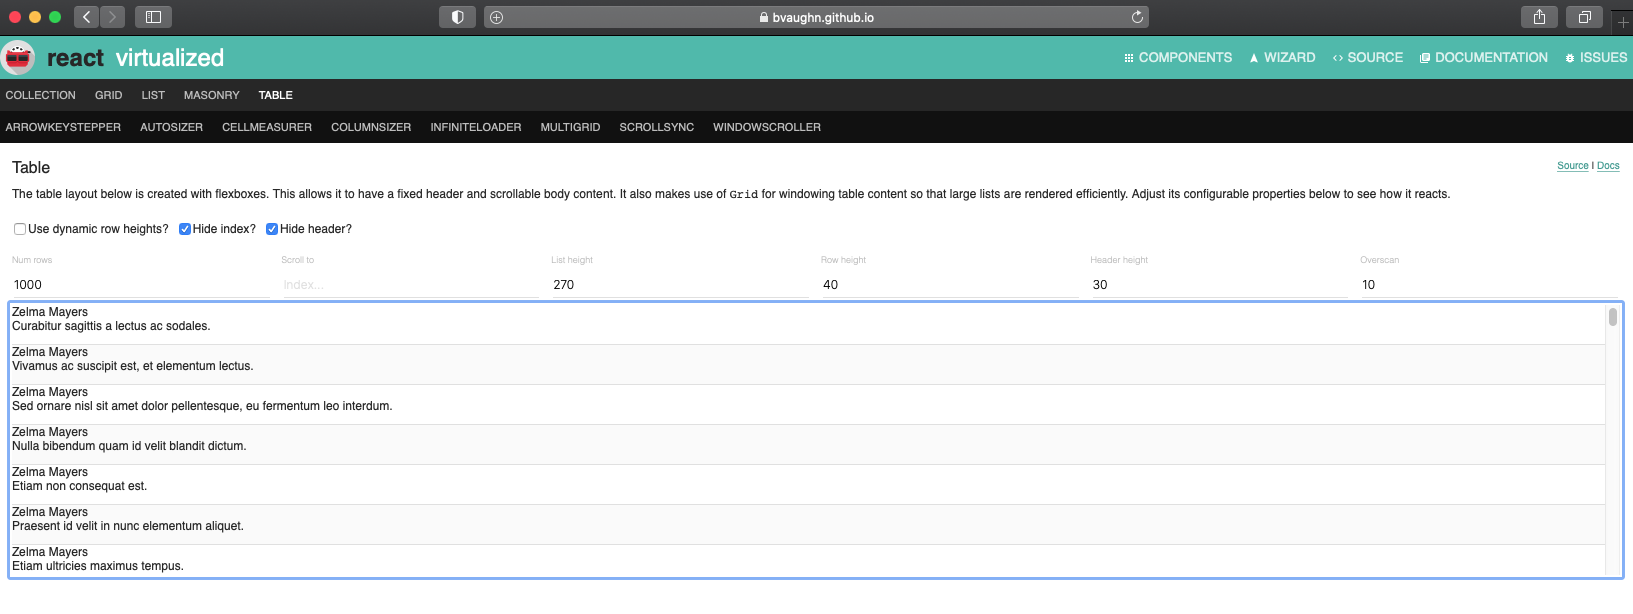The width and height of the screenshot is (1633, 614).
Task: Switch to the MASONRY tab
Action: (212, 95)
